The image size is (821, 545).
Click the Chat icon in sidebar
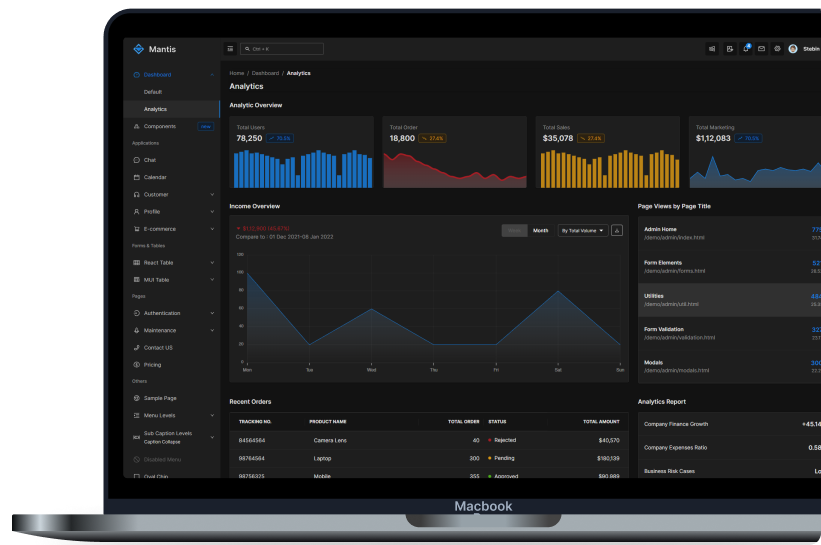136,160
